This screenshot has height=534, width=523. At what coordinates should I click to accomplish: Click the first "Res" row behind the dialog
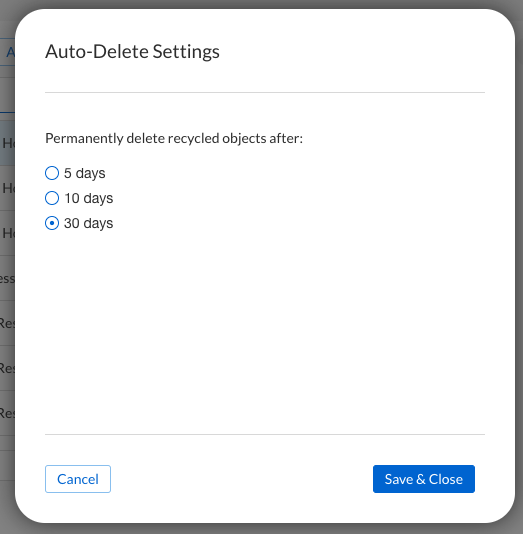(x=7, y=323)
